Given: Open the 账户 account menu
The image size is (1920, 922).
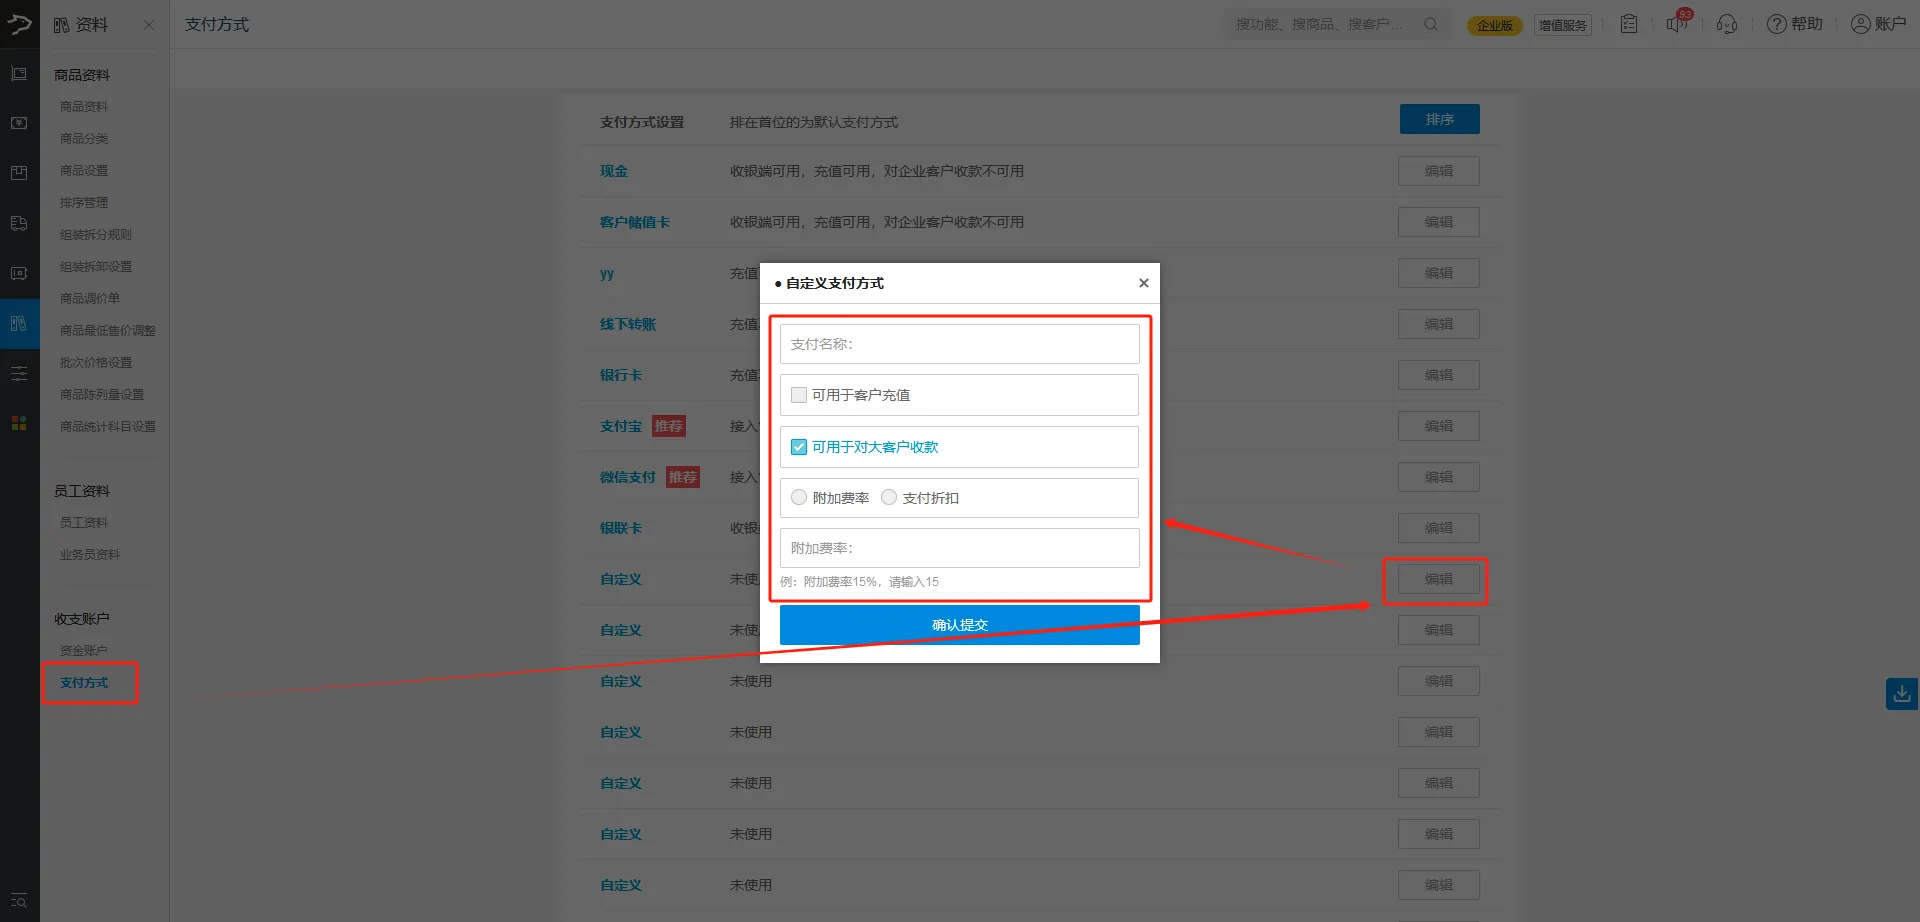Looking at the screenshot, I should 1878,24.
